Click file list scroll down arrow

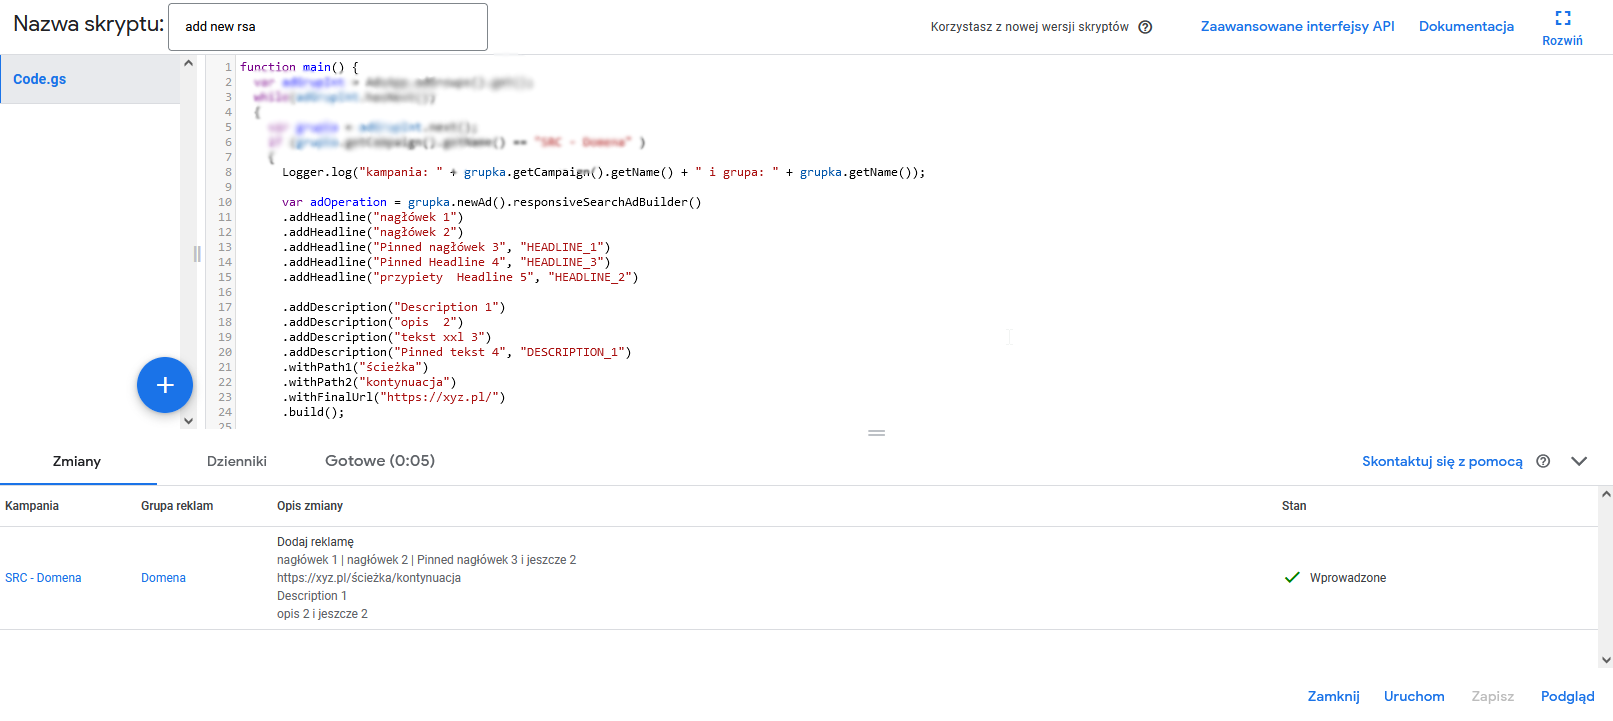[x=188, y=421]
